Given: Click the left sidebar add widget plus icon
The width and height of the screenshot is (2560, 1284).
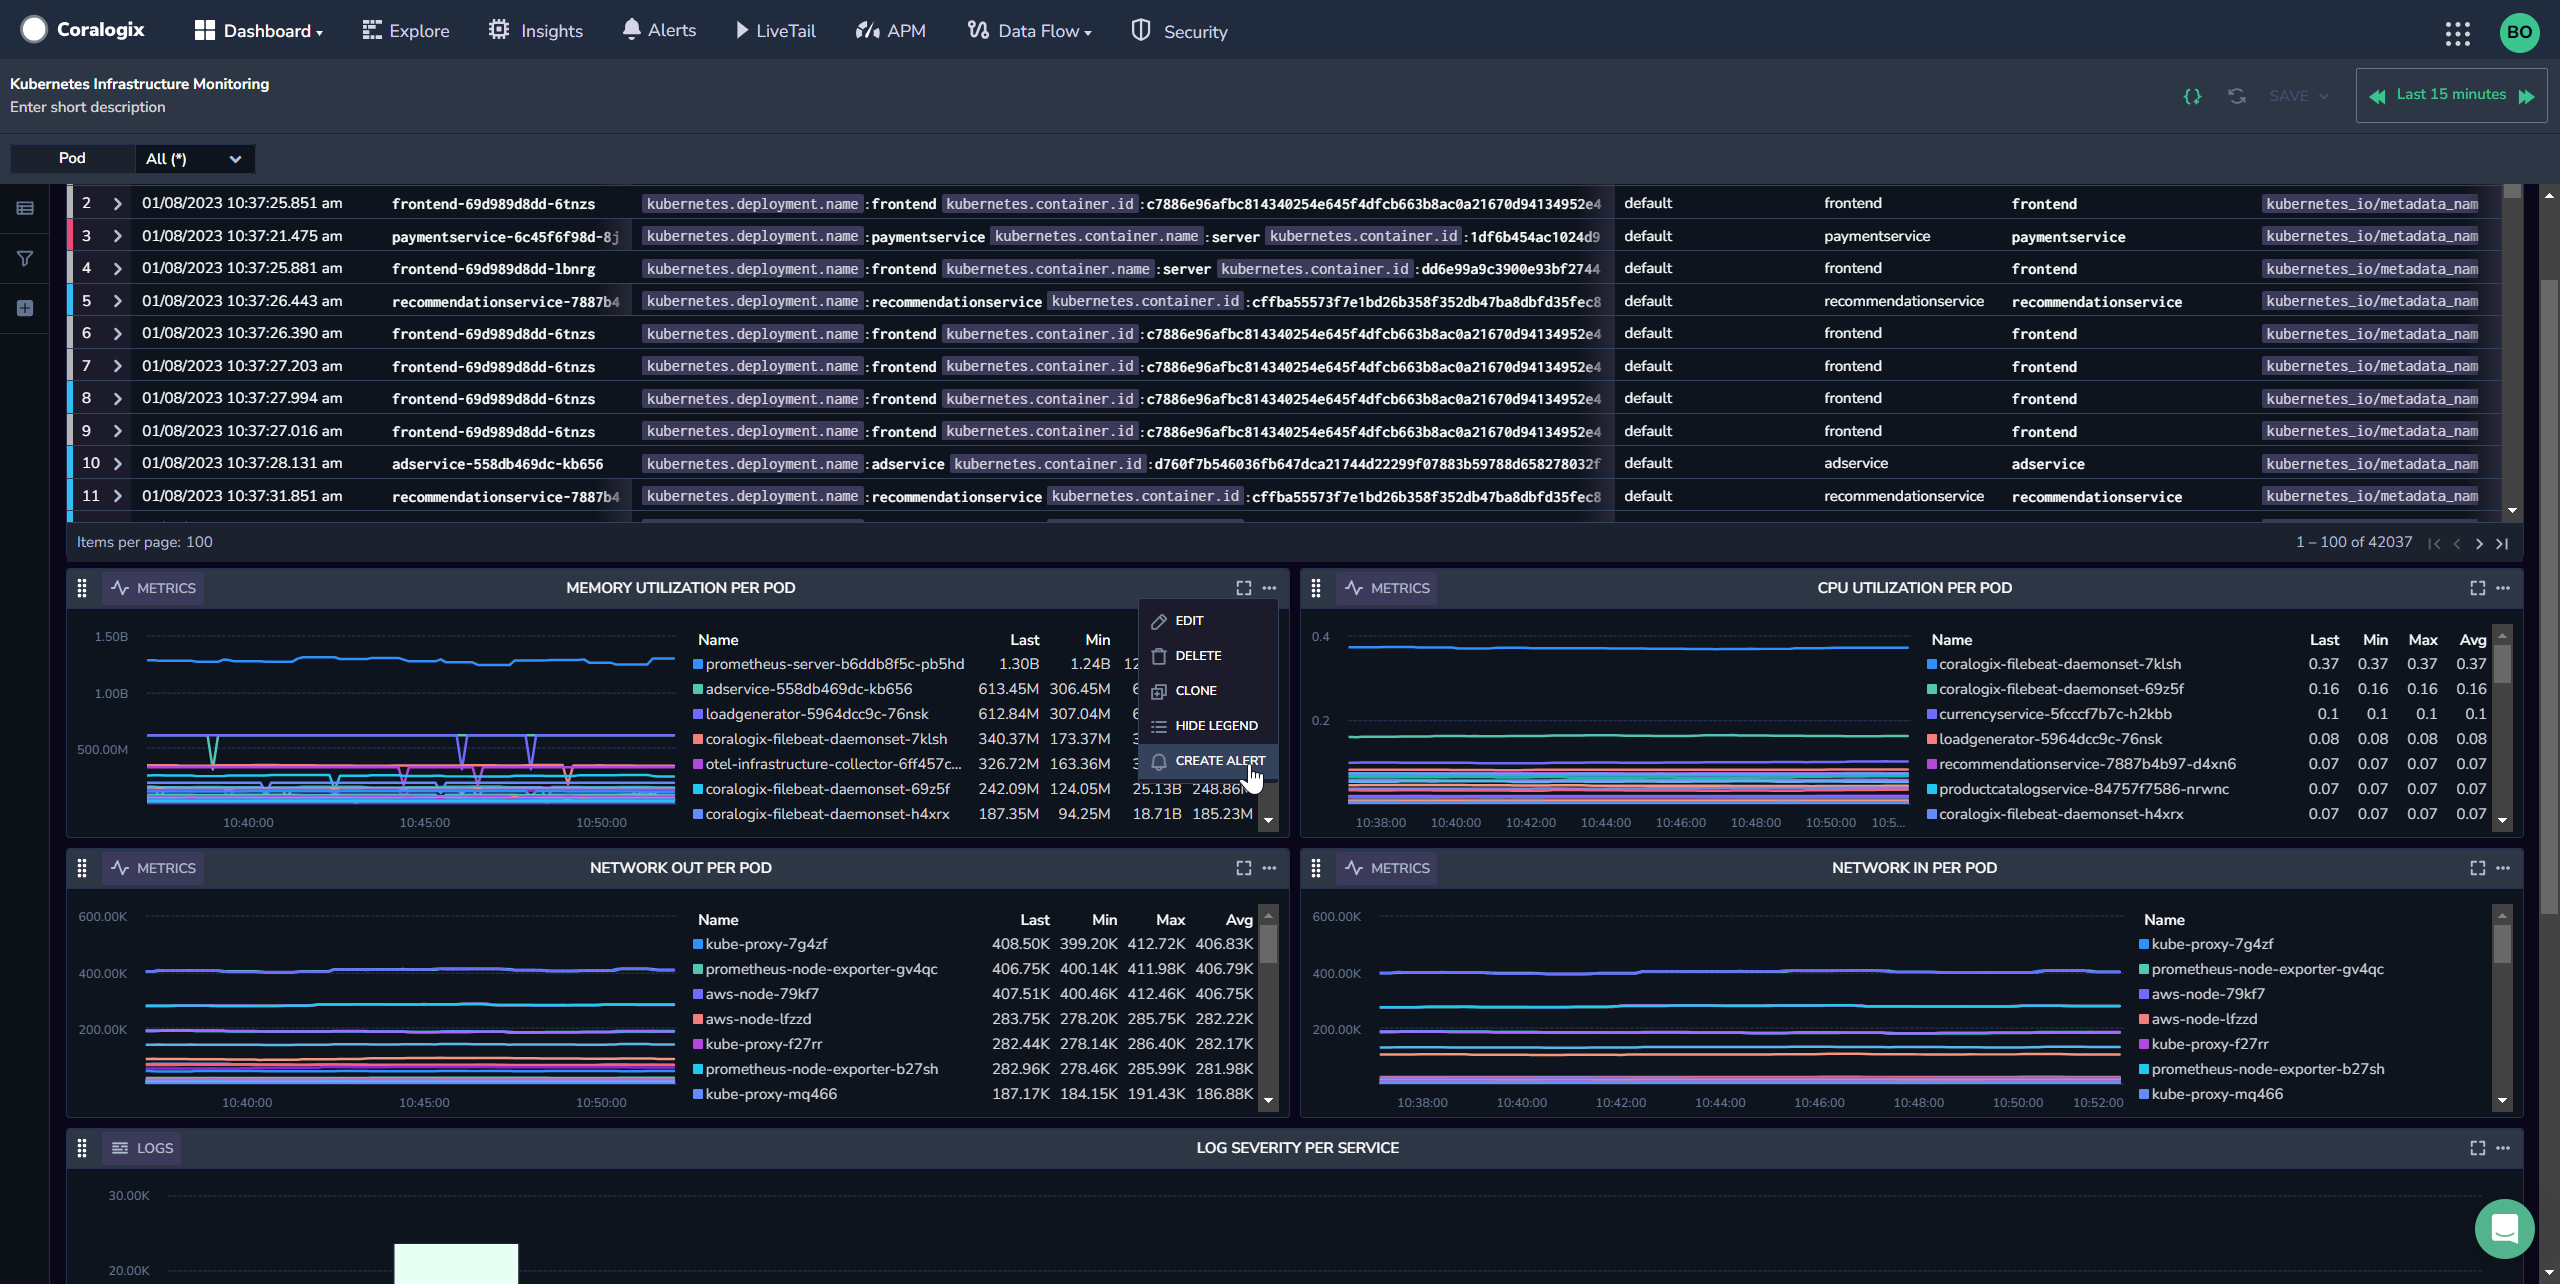Looking at the screenshot, I should point(25,308).
